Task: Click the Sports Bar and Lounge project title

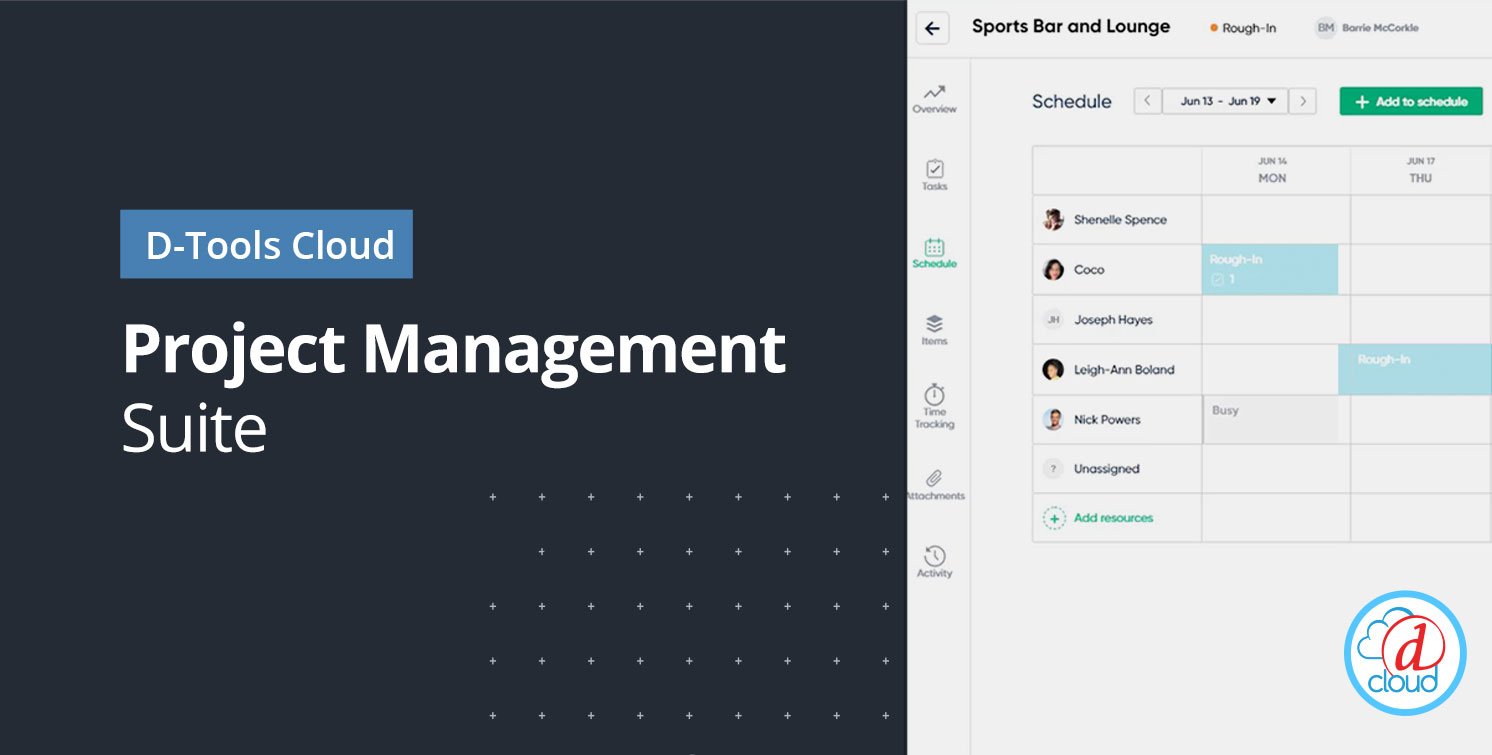Action: point(1071,27)
